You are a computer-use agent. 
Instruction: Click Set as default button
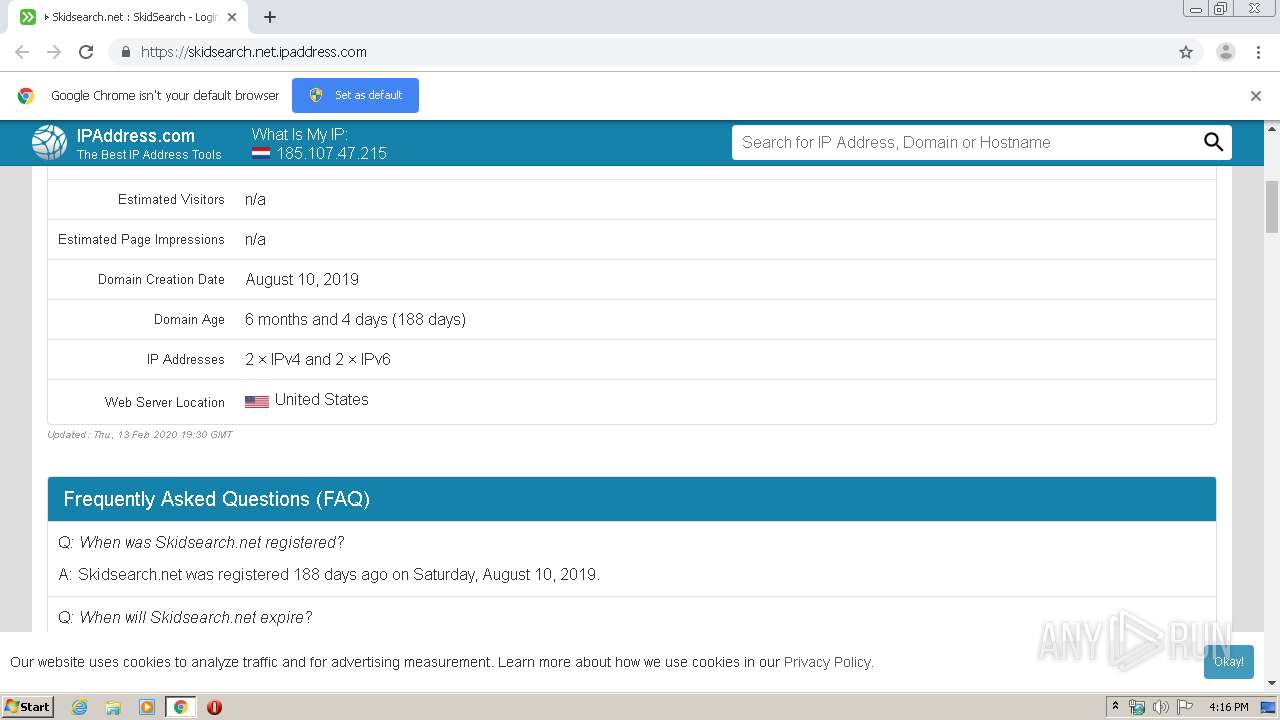click(355, 95)
